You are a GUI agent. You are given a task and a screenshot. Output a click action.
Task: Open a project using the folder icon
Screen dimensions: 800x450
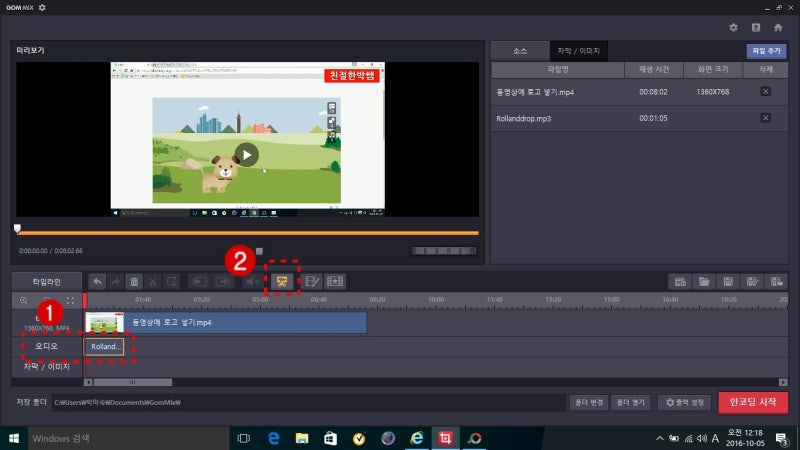pyautogui.click(x=704, y=282)
